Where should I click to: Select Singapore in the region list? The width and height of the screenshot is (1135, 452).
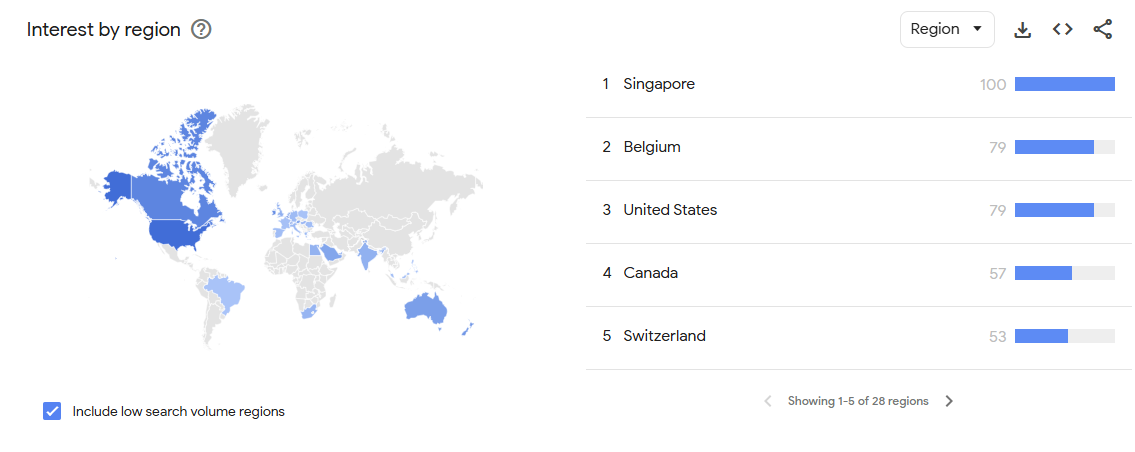(x=659, y=84)
